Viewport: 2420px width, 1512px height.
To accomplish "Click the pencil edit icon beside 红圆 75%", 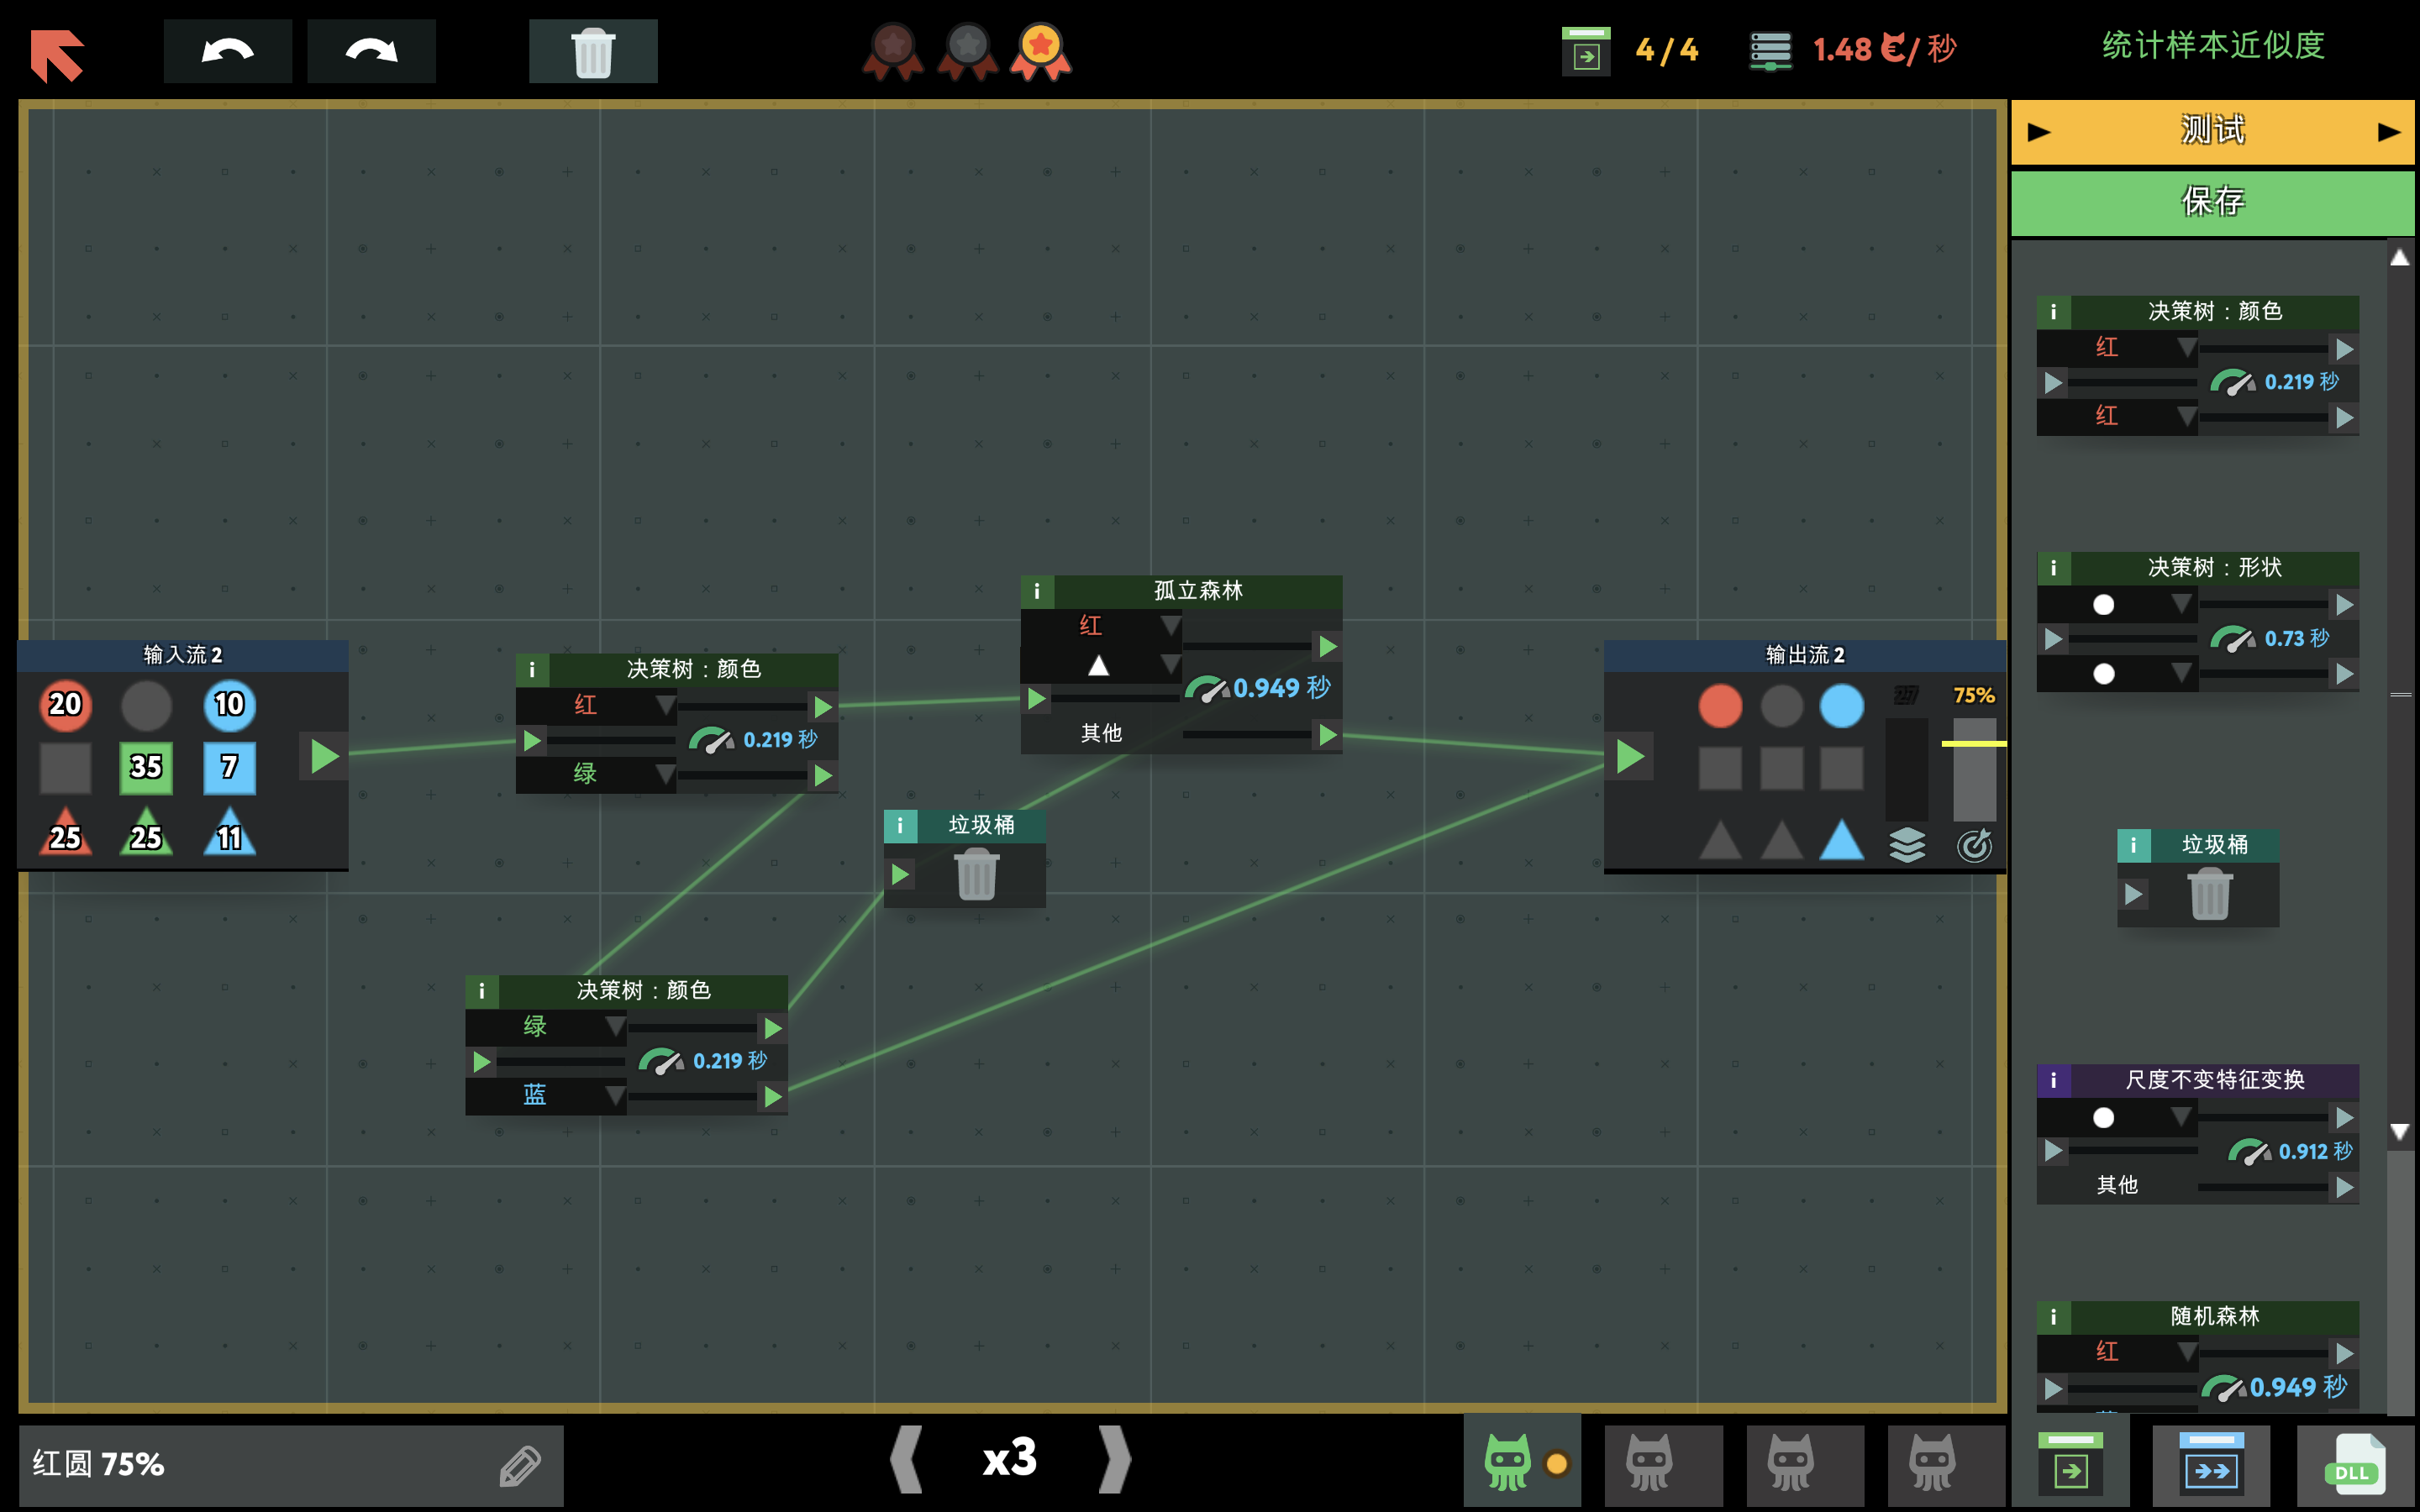I will pyautogui.click(x=520, y=1466).
